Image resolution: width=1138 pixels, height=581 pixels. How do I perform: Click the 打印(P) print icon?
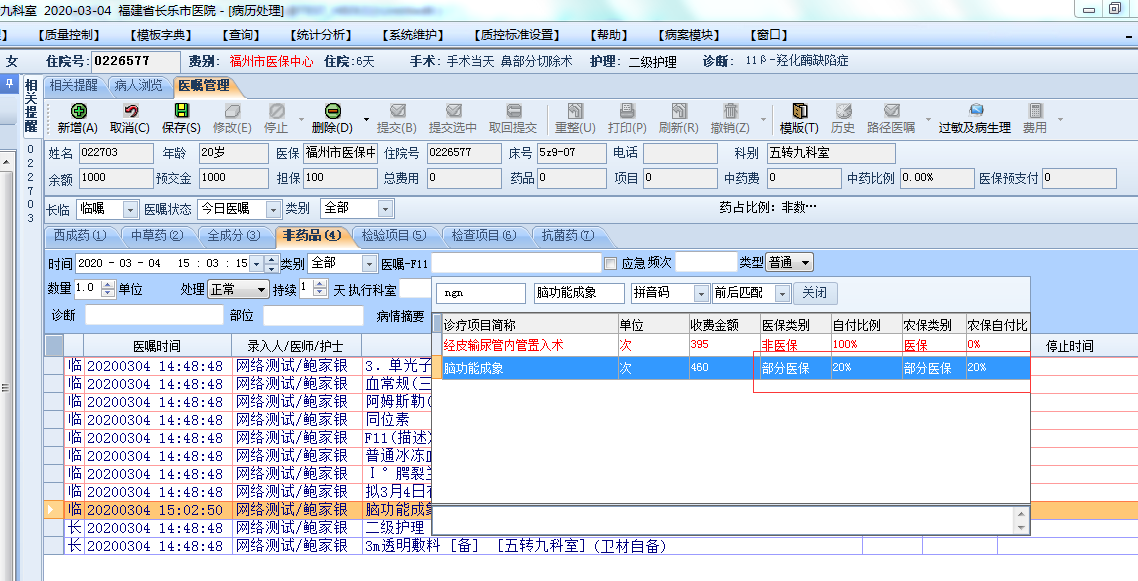point(628,111)
